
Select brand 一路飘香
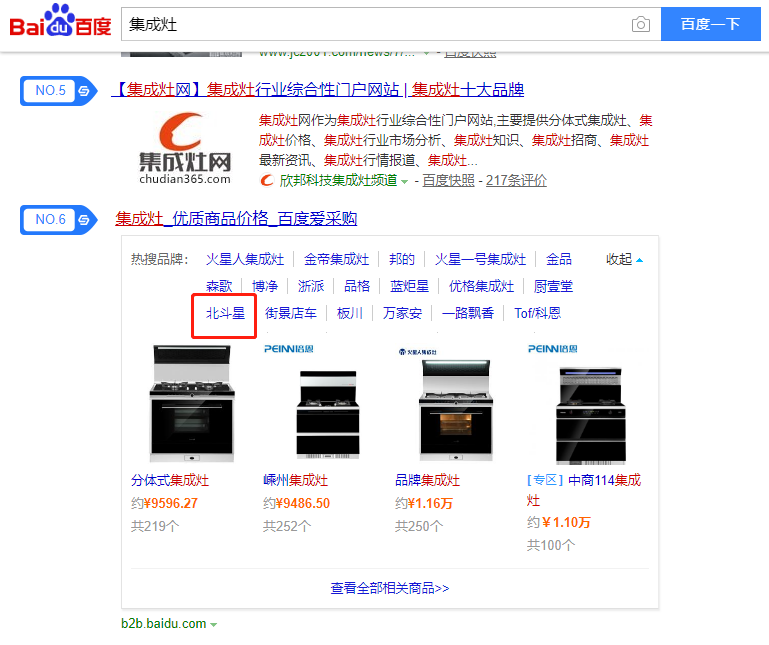click(468, 313)
